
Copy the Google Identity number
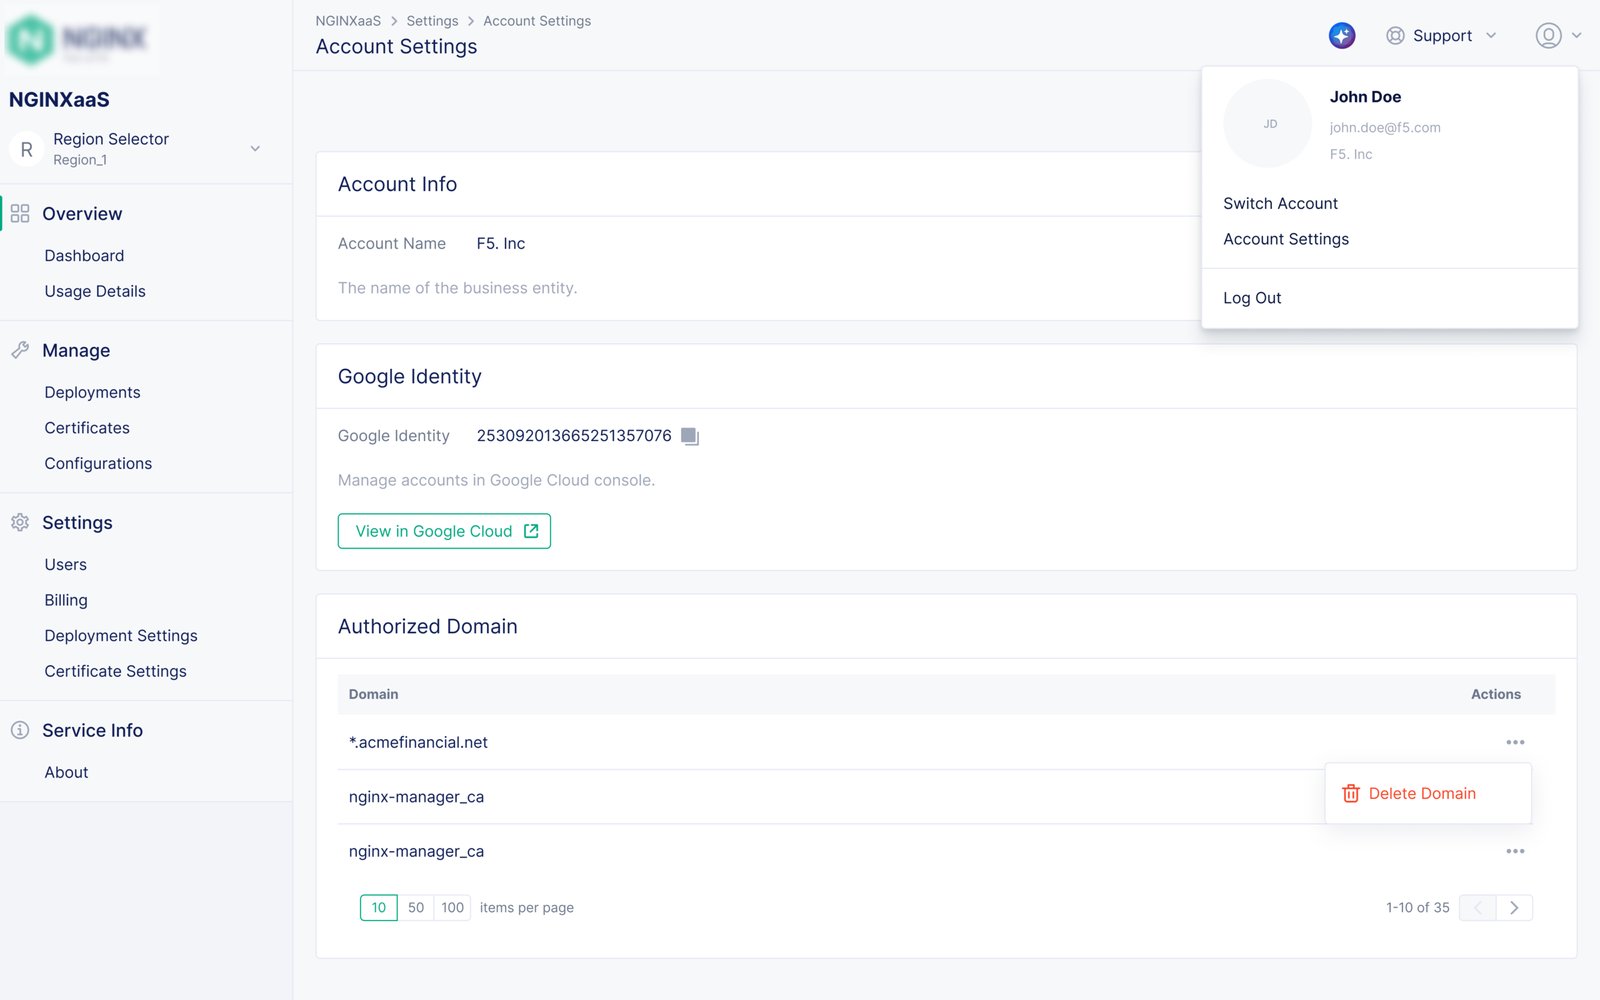689,436
